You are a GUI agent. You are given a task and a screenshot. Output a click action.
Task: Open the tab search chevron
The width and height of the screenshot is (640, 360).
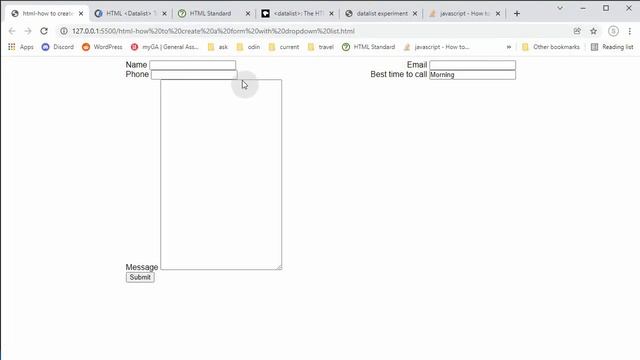point(560,8)
